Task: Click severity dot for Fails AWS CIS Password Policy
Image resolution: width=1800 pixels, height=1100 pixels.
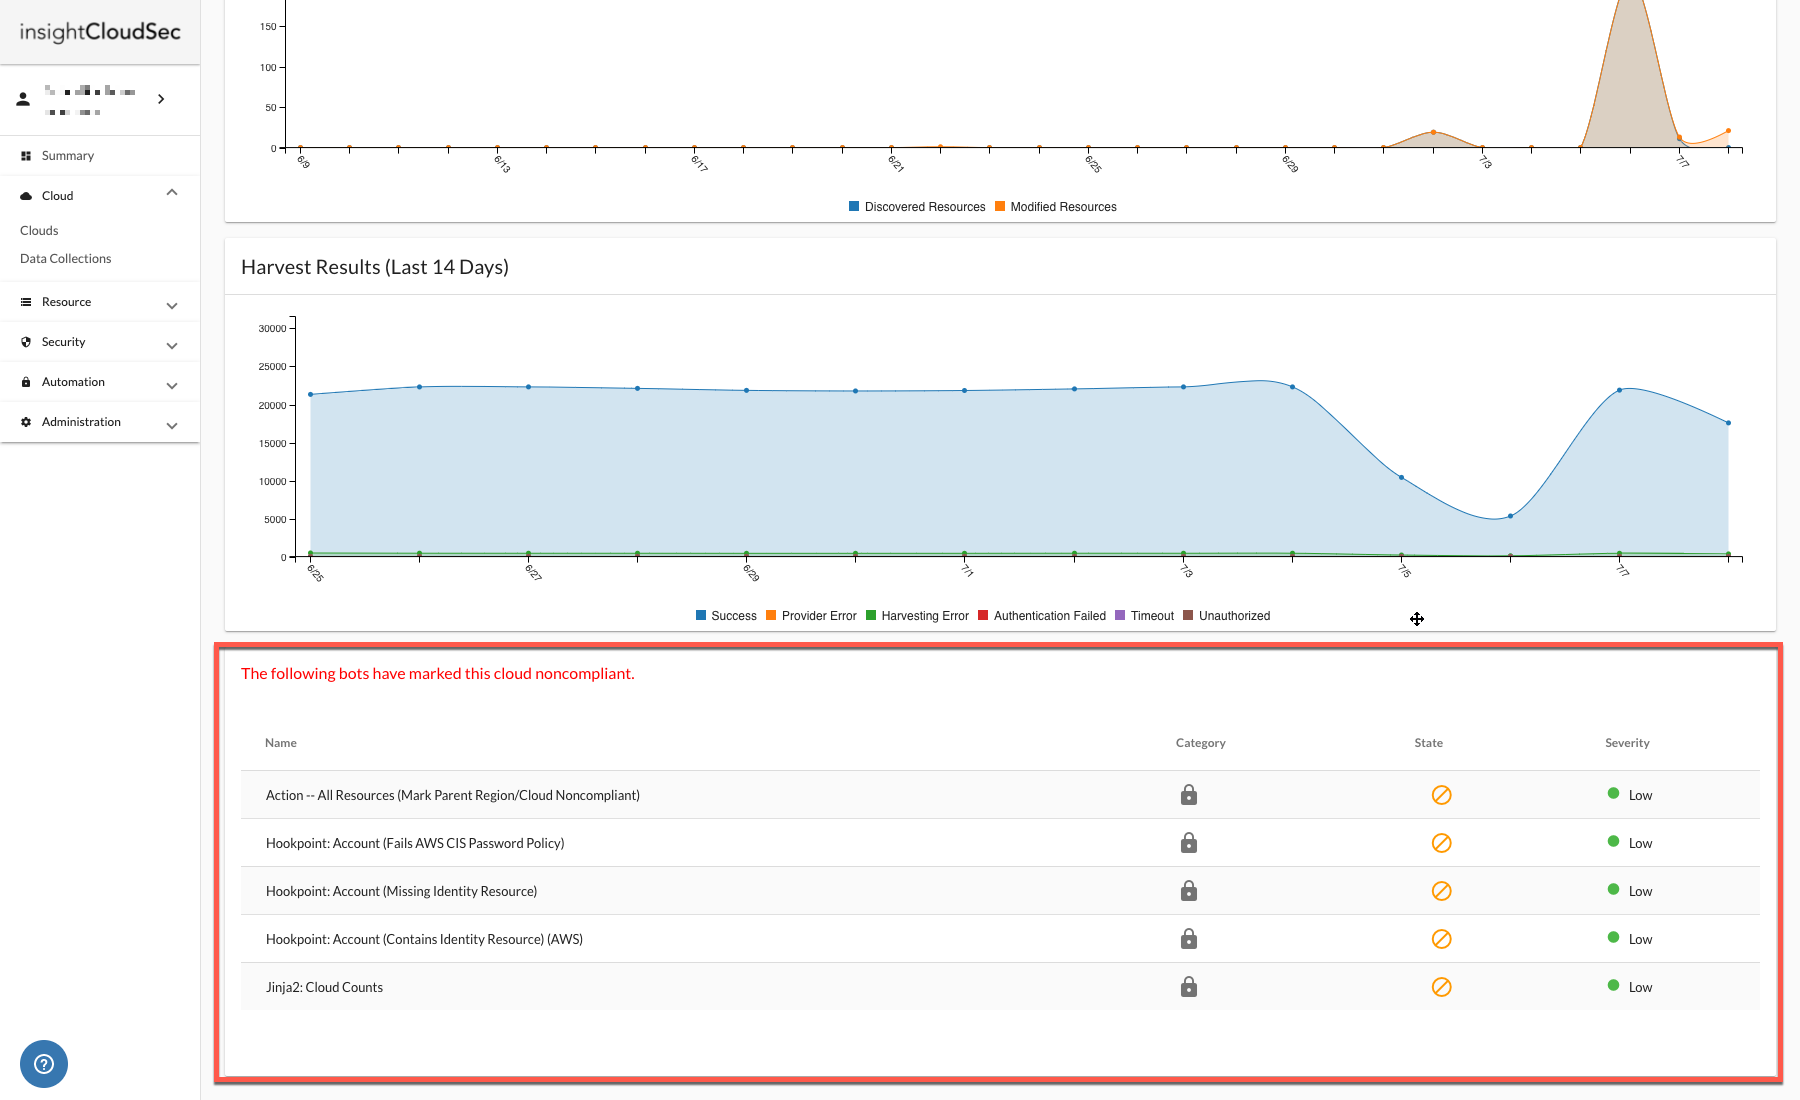Action: coord(1613,841)
